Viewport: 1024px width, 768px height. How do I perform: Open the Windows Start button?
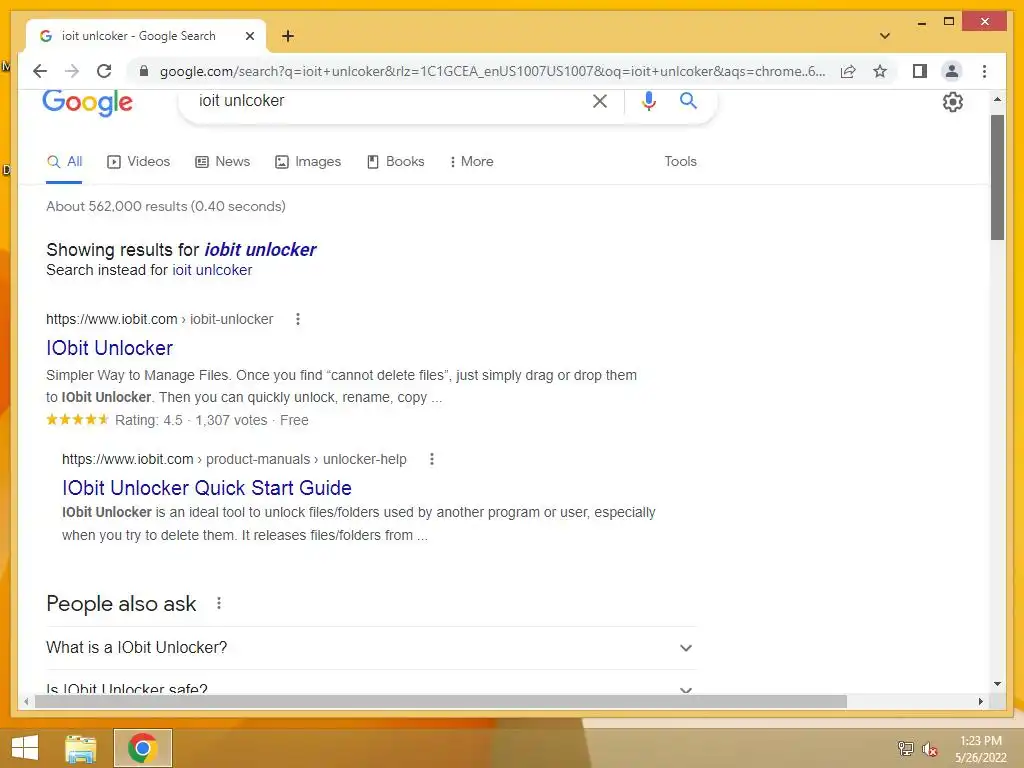tap(25, 748)
